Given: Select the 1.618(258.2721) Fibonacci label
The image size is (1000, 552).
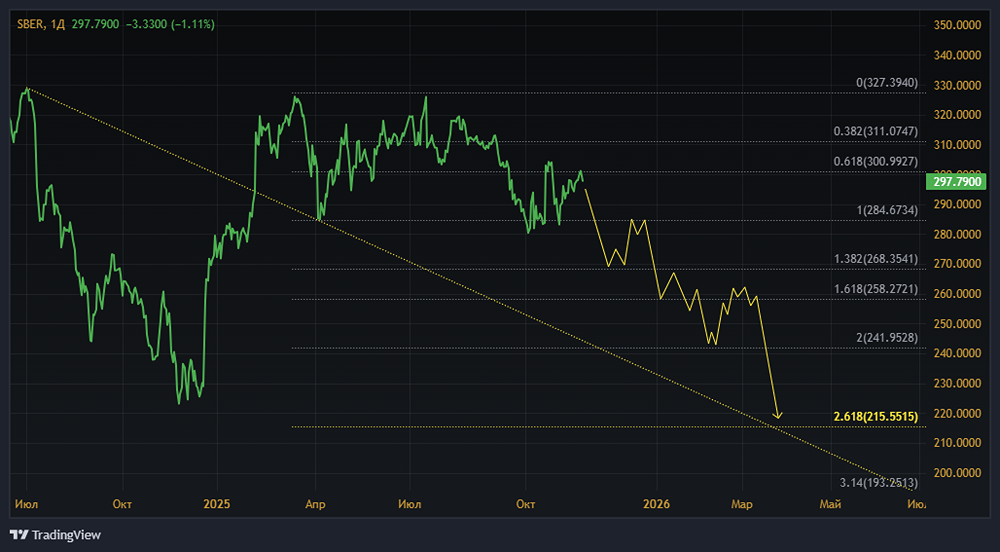Looking at the screenshot, I should (875, 289).
